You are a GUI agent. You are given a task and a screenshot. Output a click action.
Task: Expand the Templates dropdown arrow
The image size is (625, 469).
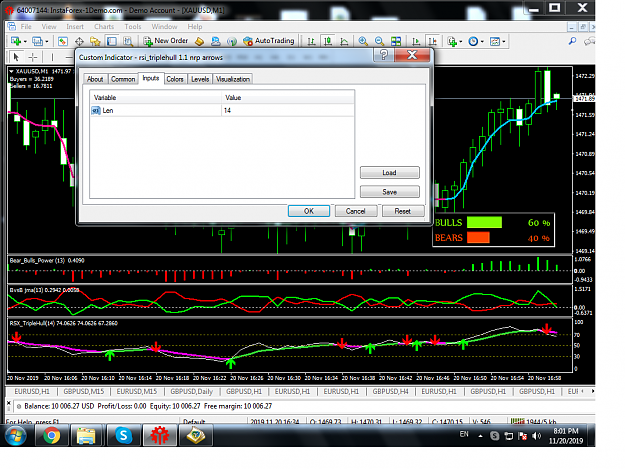coord(504,41)
